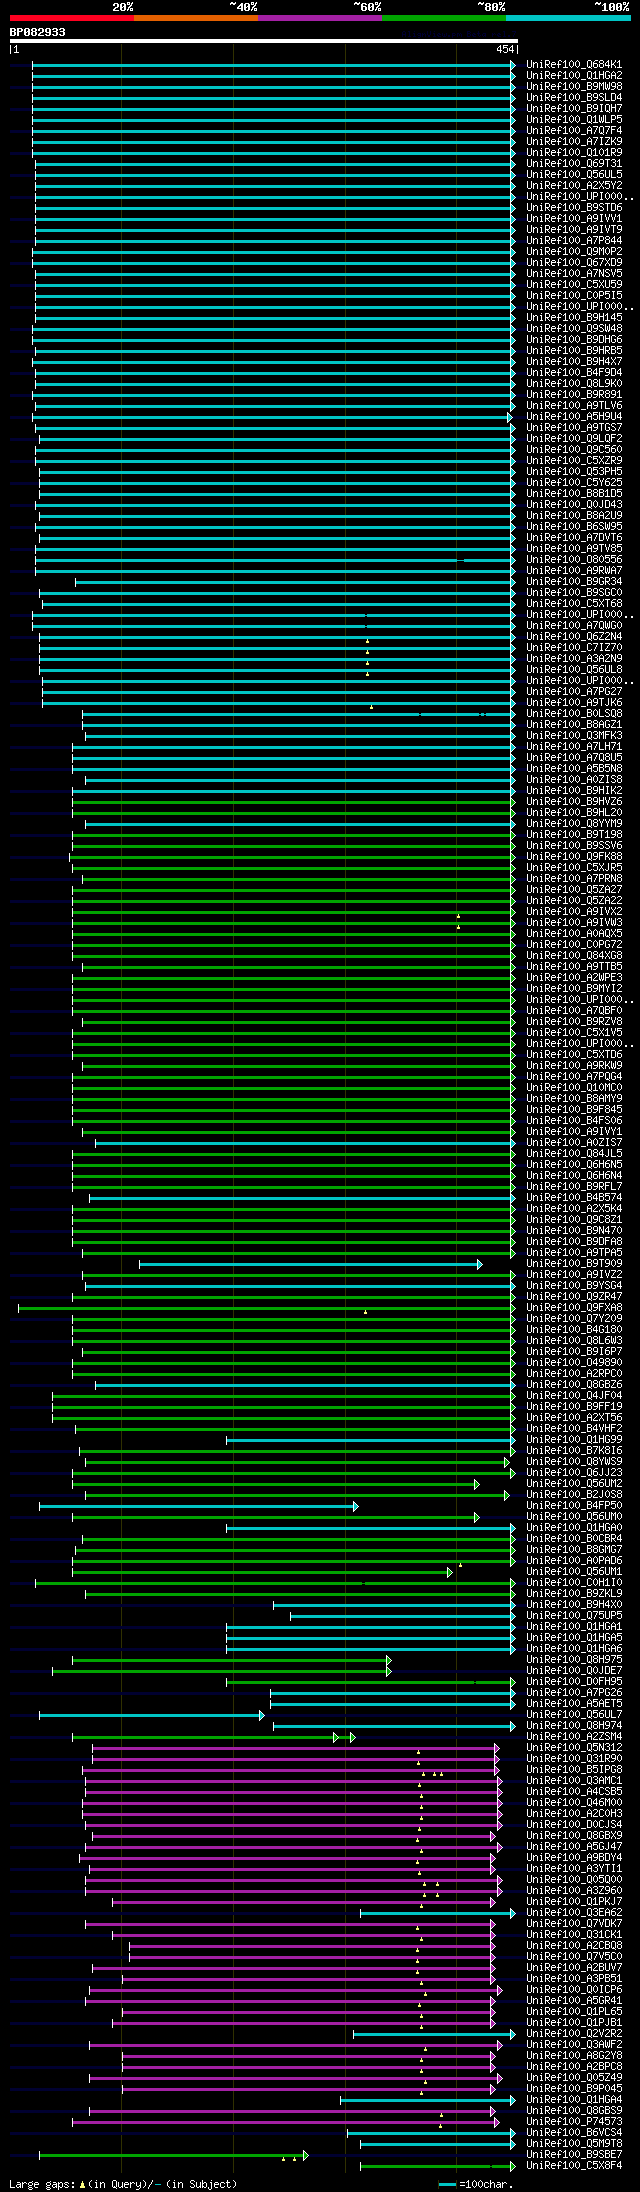Click the cyan ~100% identity legend segment
This screenshot has width=640, height=2192.
click(x=567, y=18)
